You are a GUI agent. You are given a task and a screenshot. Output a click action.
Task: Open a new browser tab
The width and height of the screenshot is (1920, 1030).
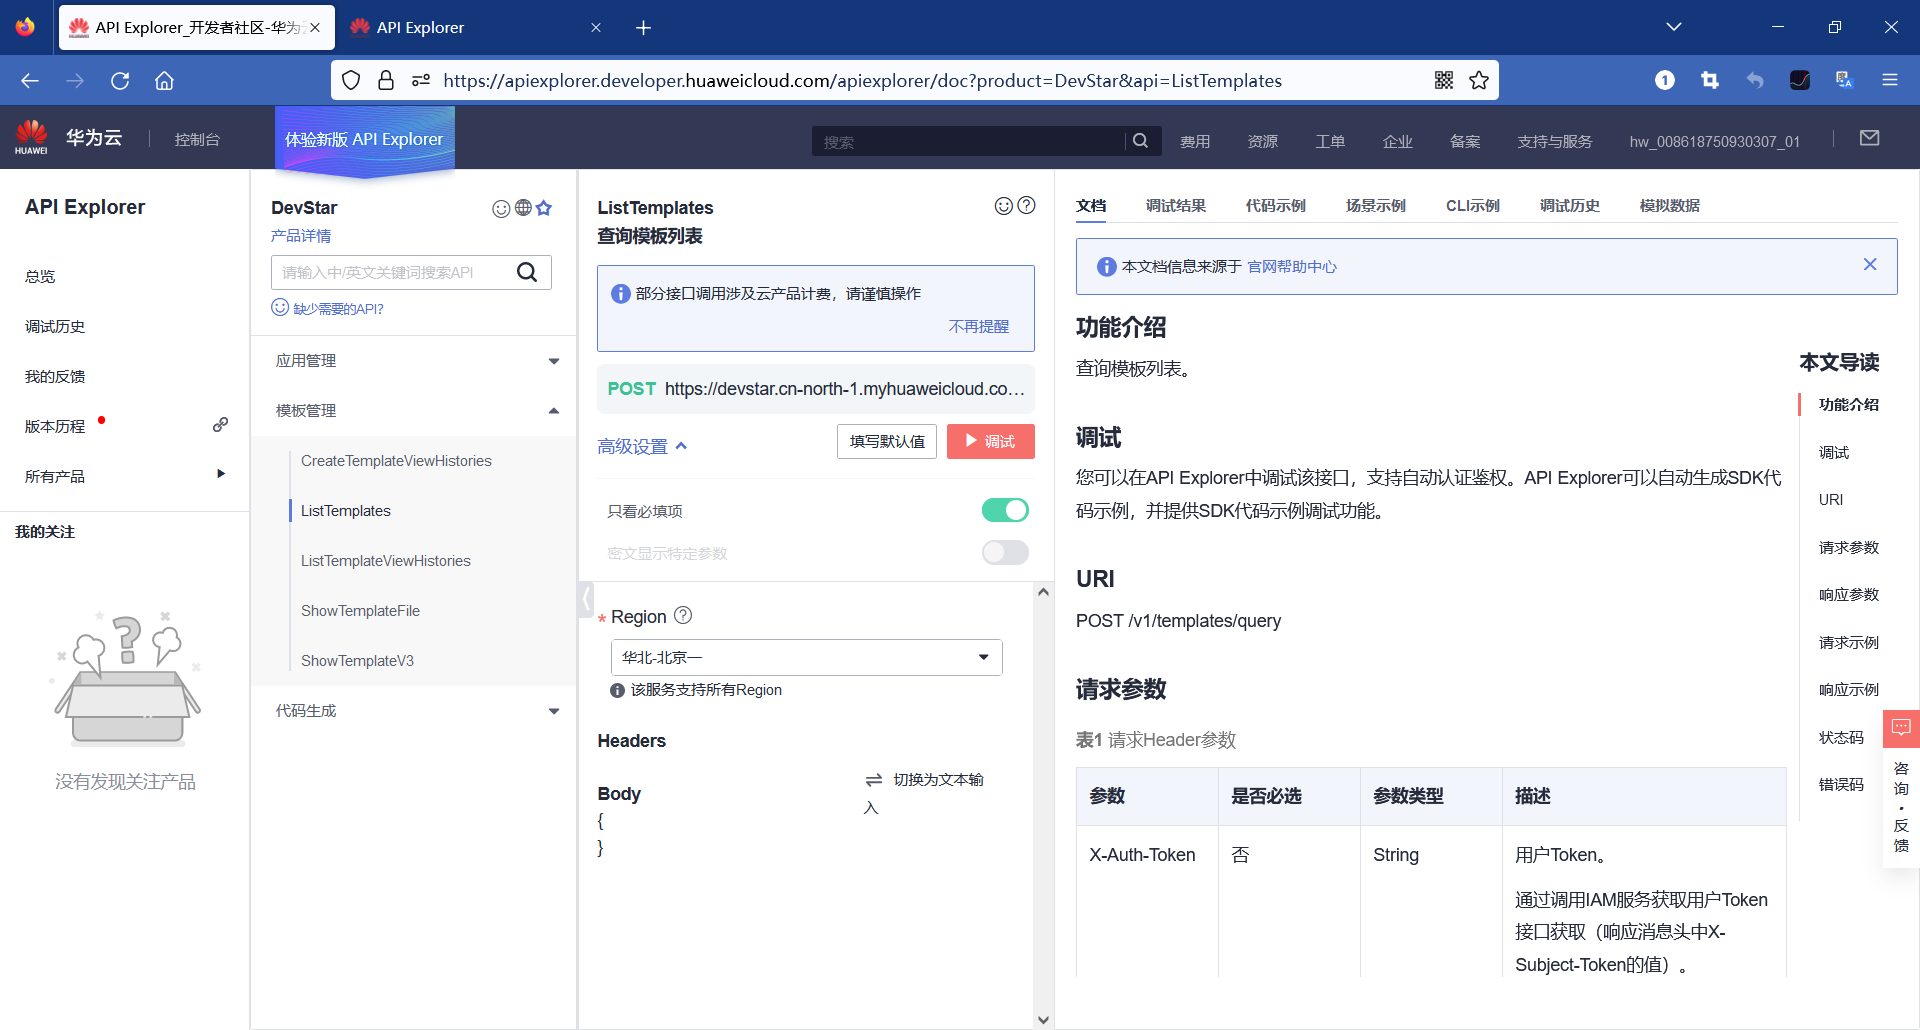click(643, 28)
